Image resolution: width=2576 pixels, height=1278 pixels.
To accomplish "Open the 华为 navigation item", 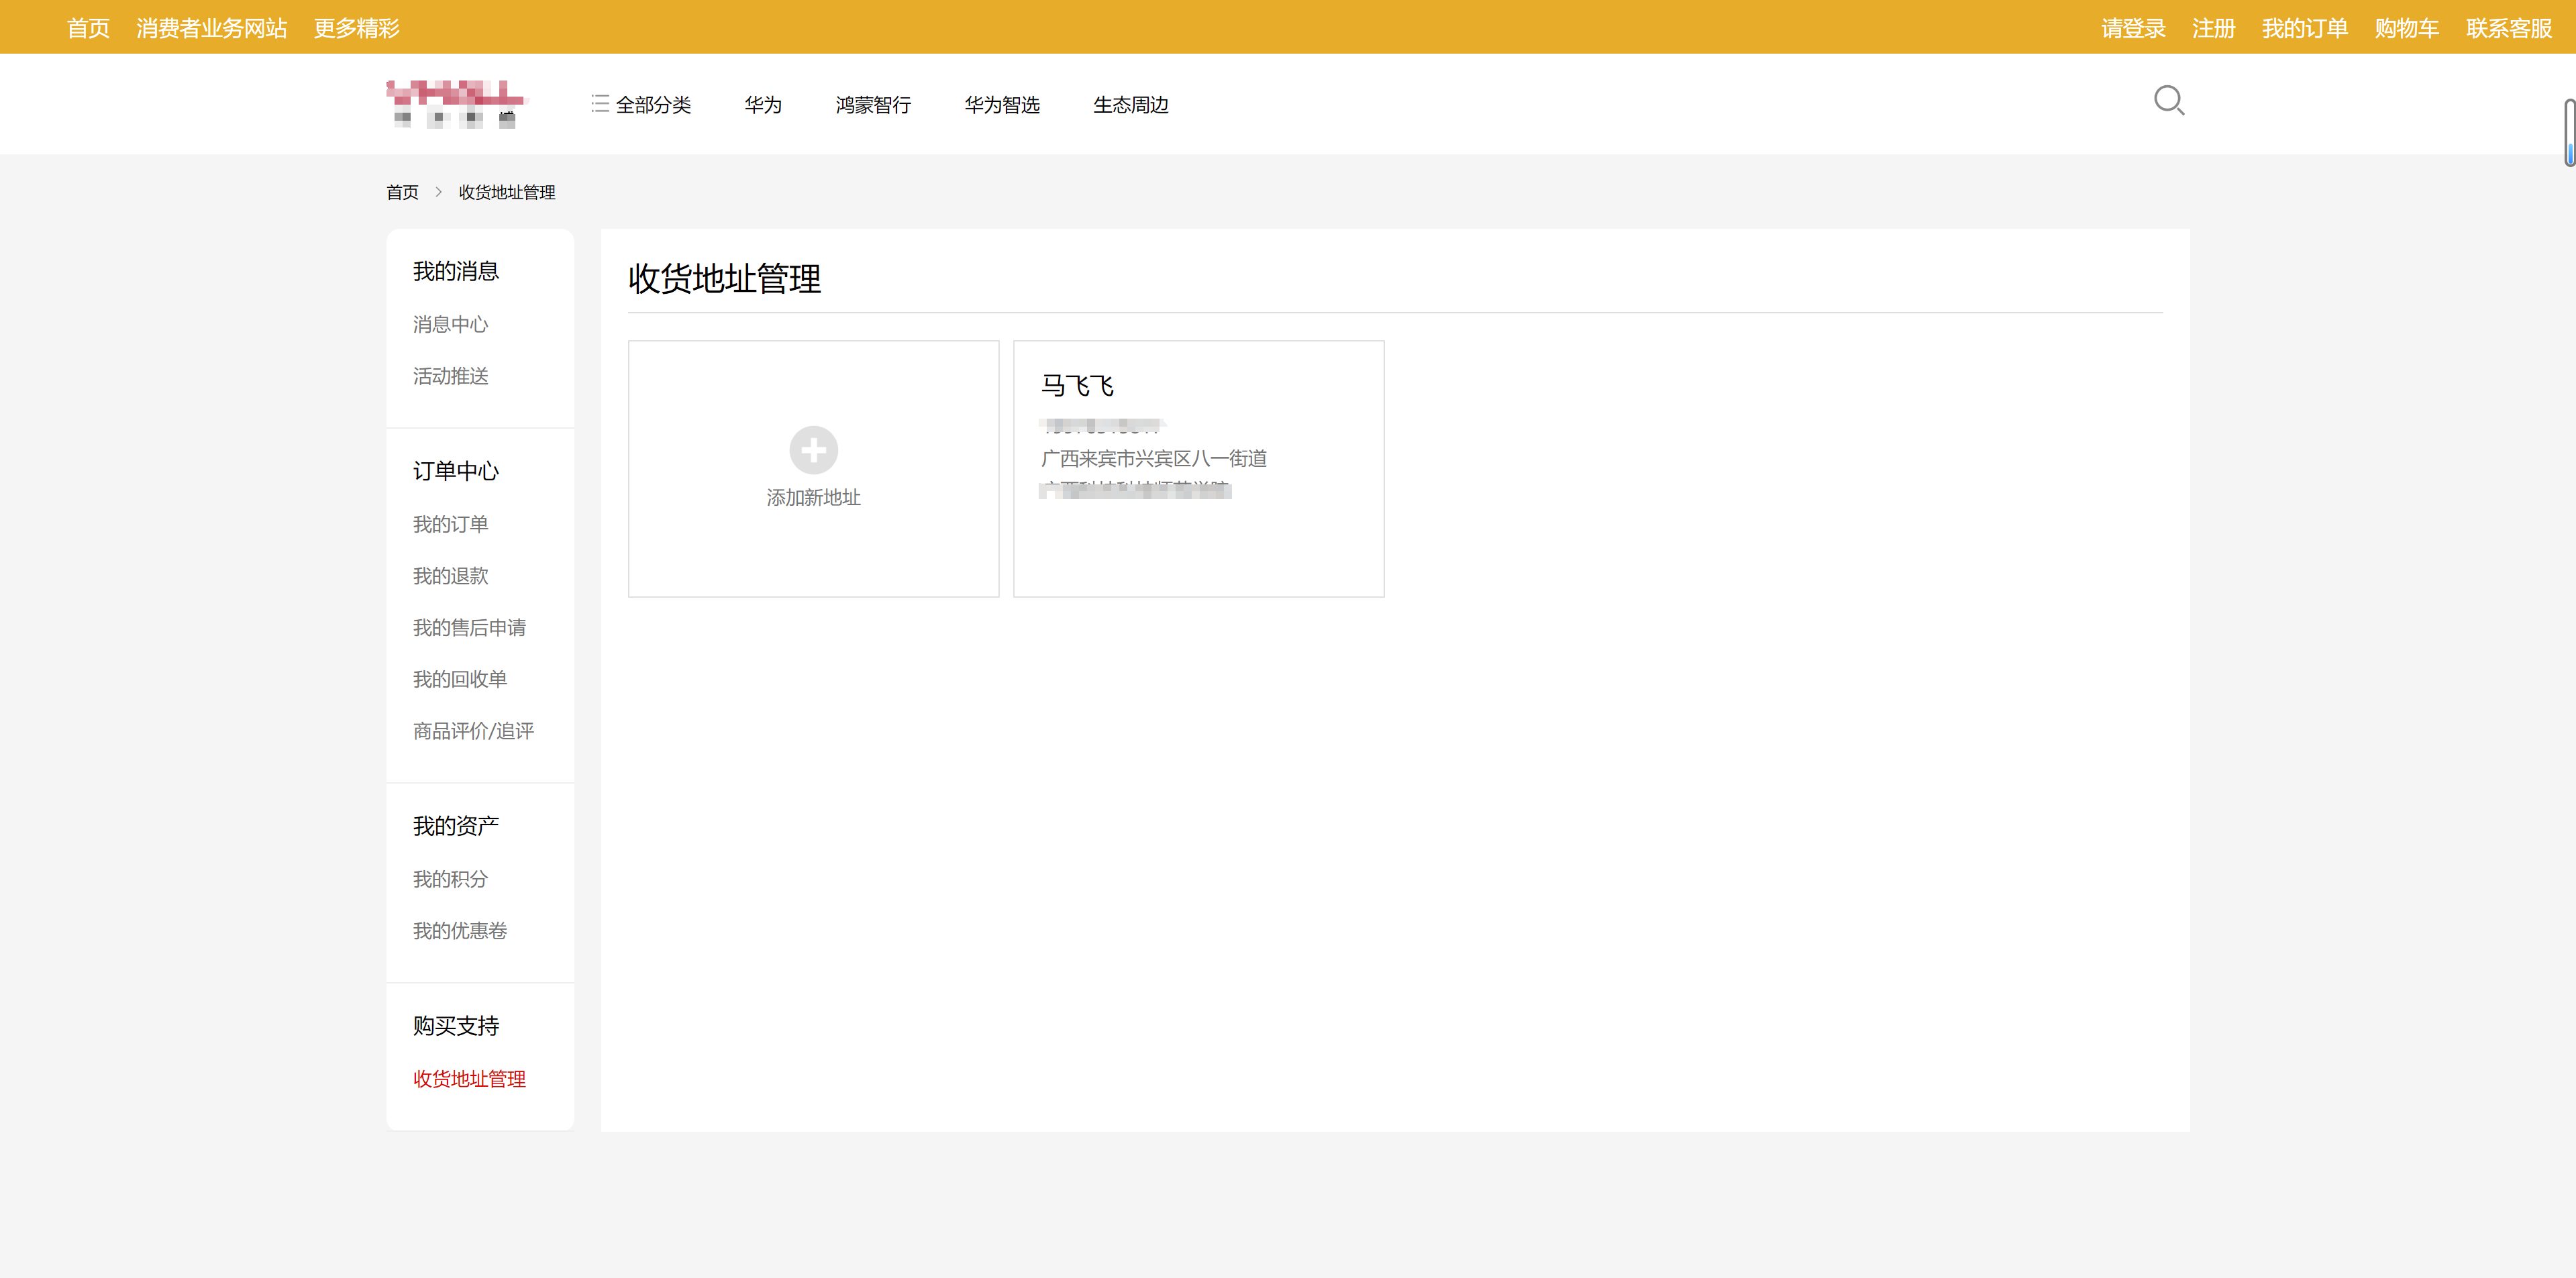I will (762, 105).
